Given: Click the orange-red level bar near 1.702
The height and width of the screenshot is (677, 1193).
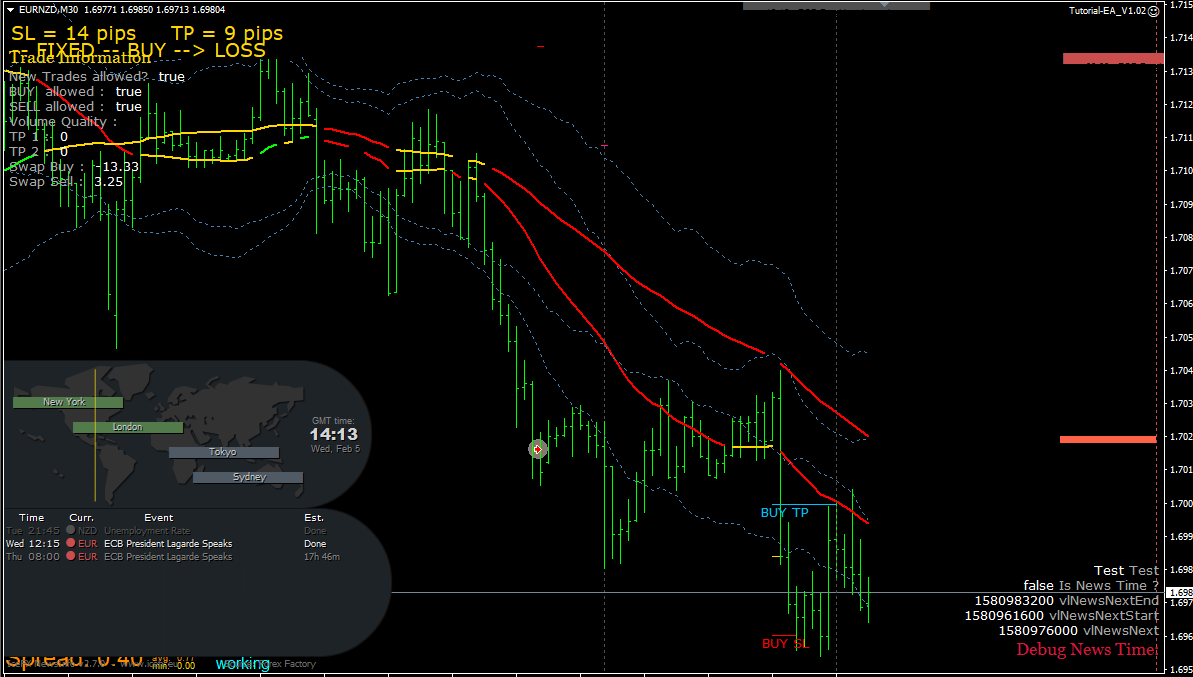Looking at the screenshot, I should 1108,440.
